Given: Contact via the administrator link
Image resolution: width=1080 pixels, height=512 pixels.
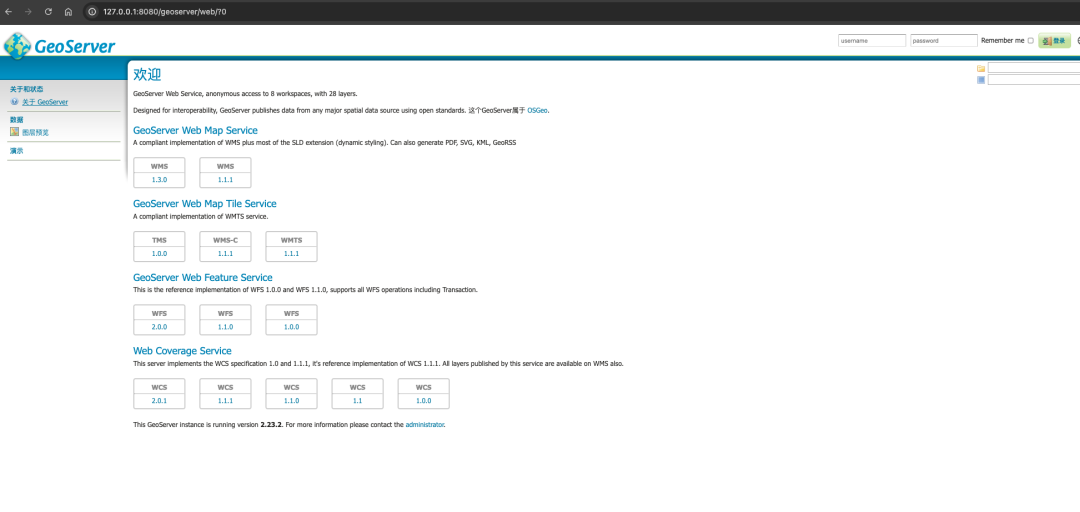Looking at the screenshot, I should 424,425.
